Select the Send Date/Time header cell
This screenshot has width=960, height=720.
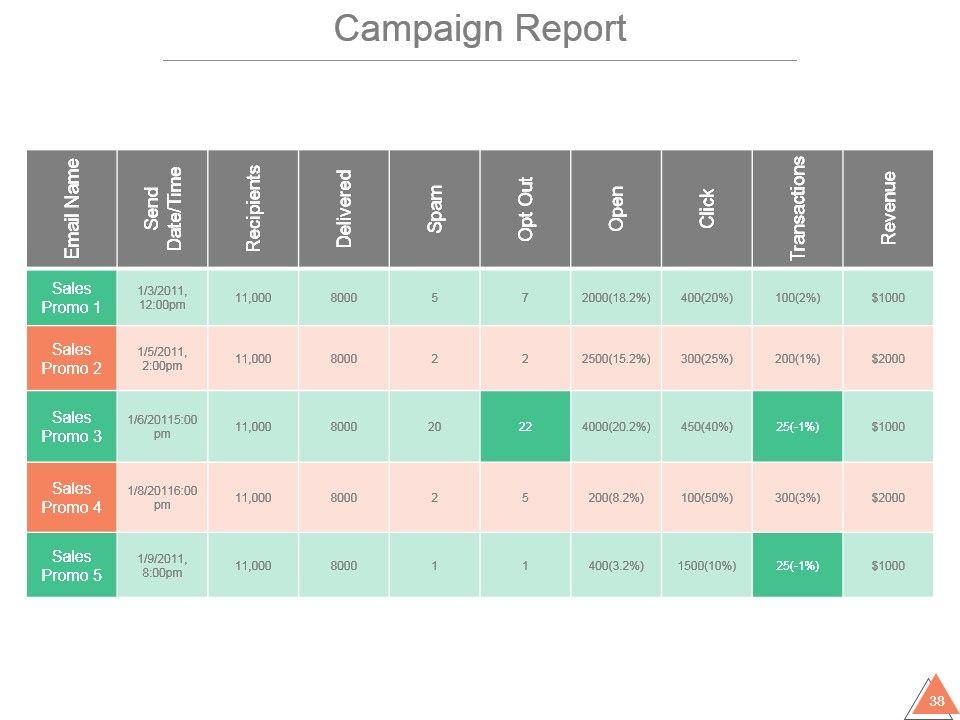click(162, 208)
